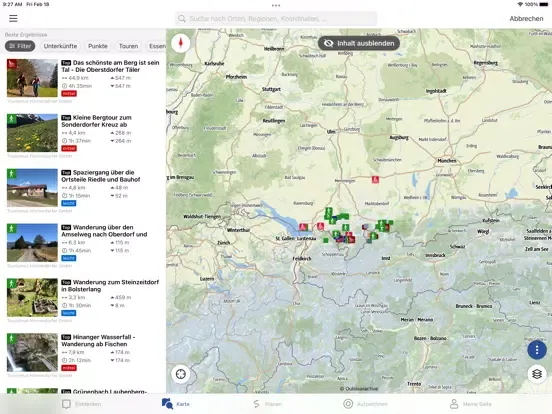Click the Stuttgart label on the map

click(x=271, y=89)
